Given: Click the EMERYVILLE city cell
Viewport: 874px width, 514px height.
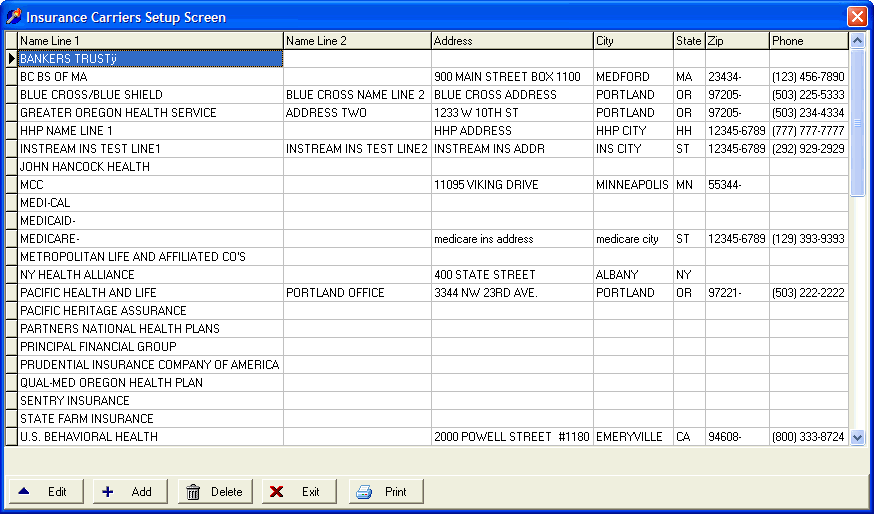Looking at the screenshot, I should [633, 437].
